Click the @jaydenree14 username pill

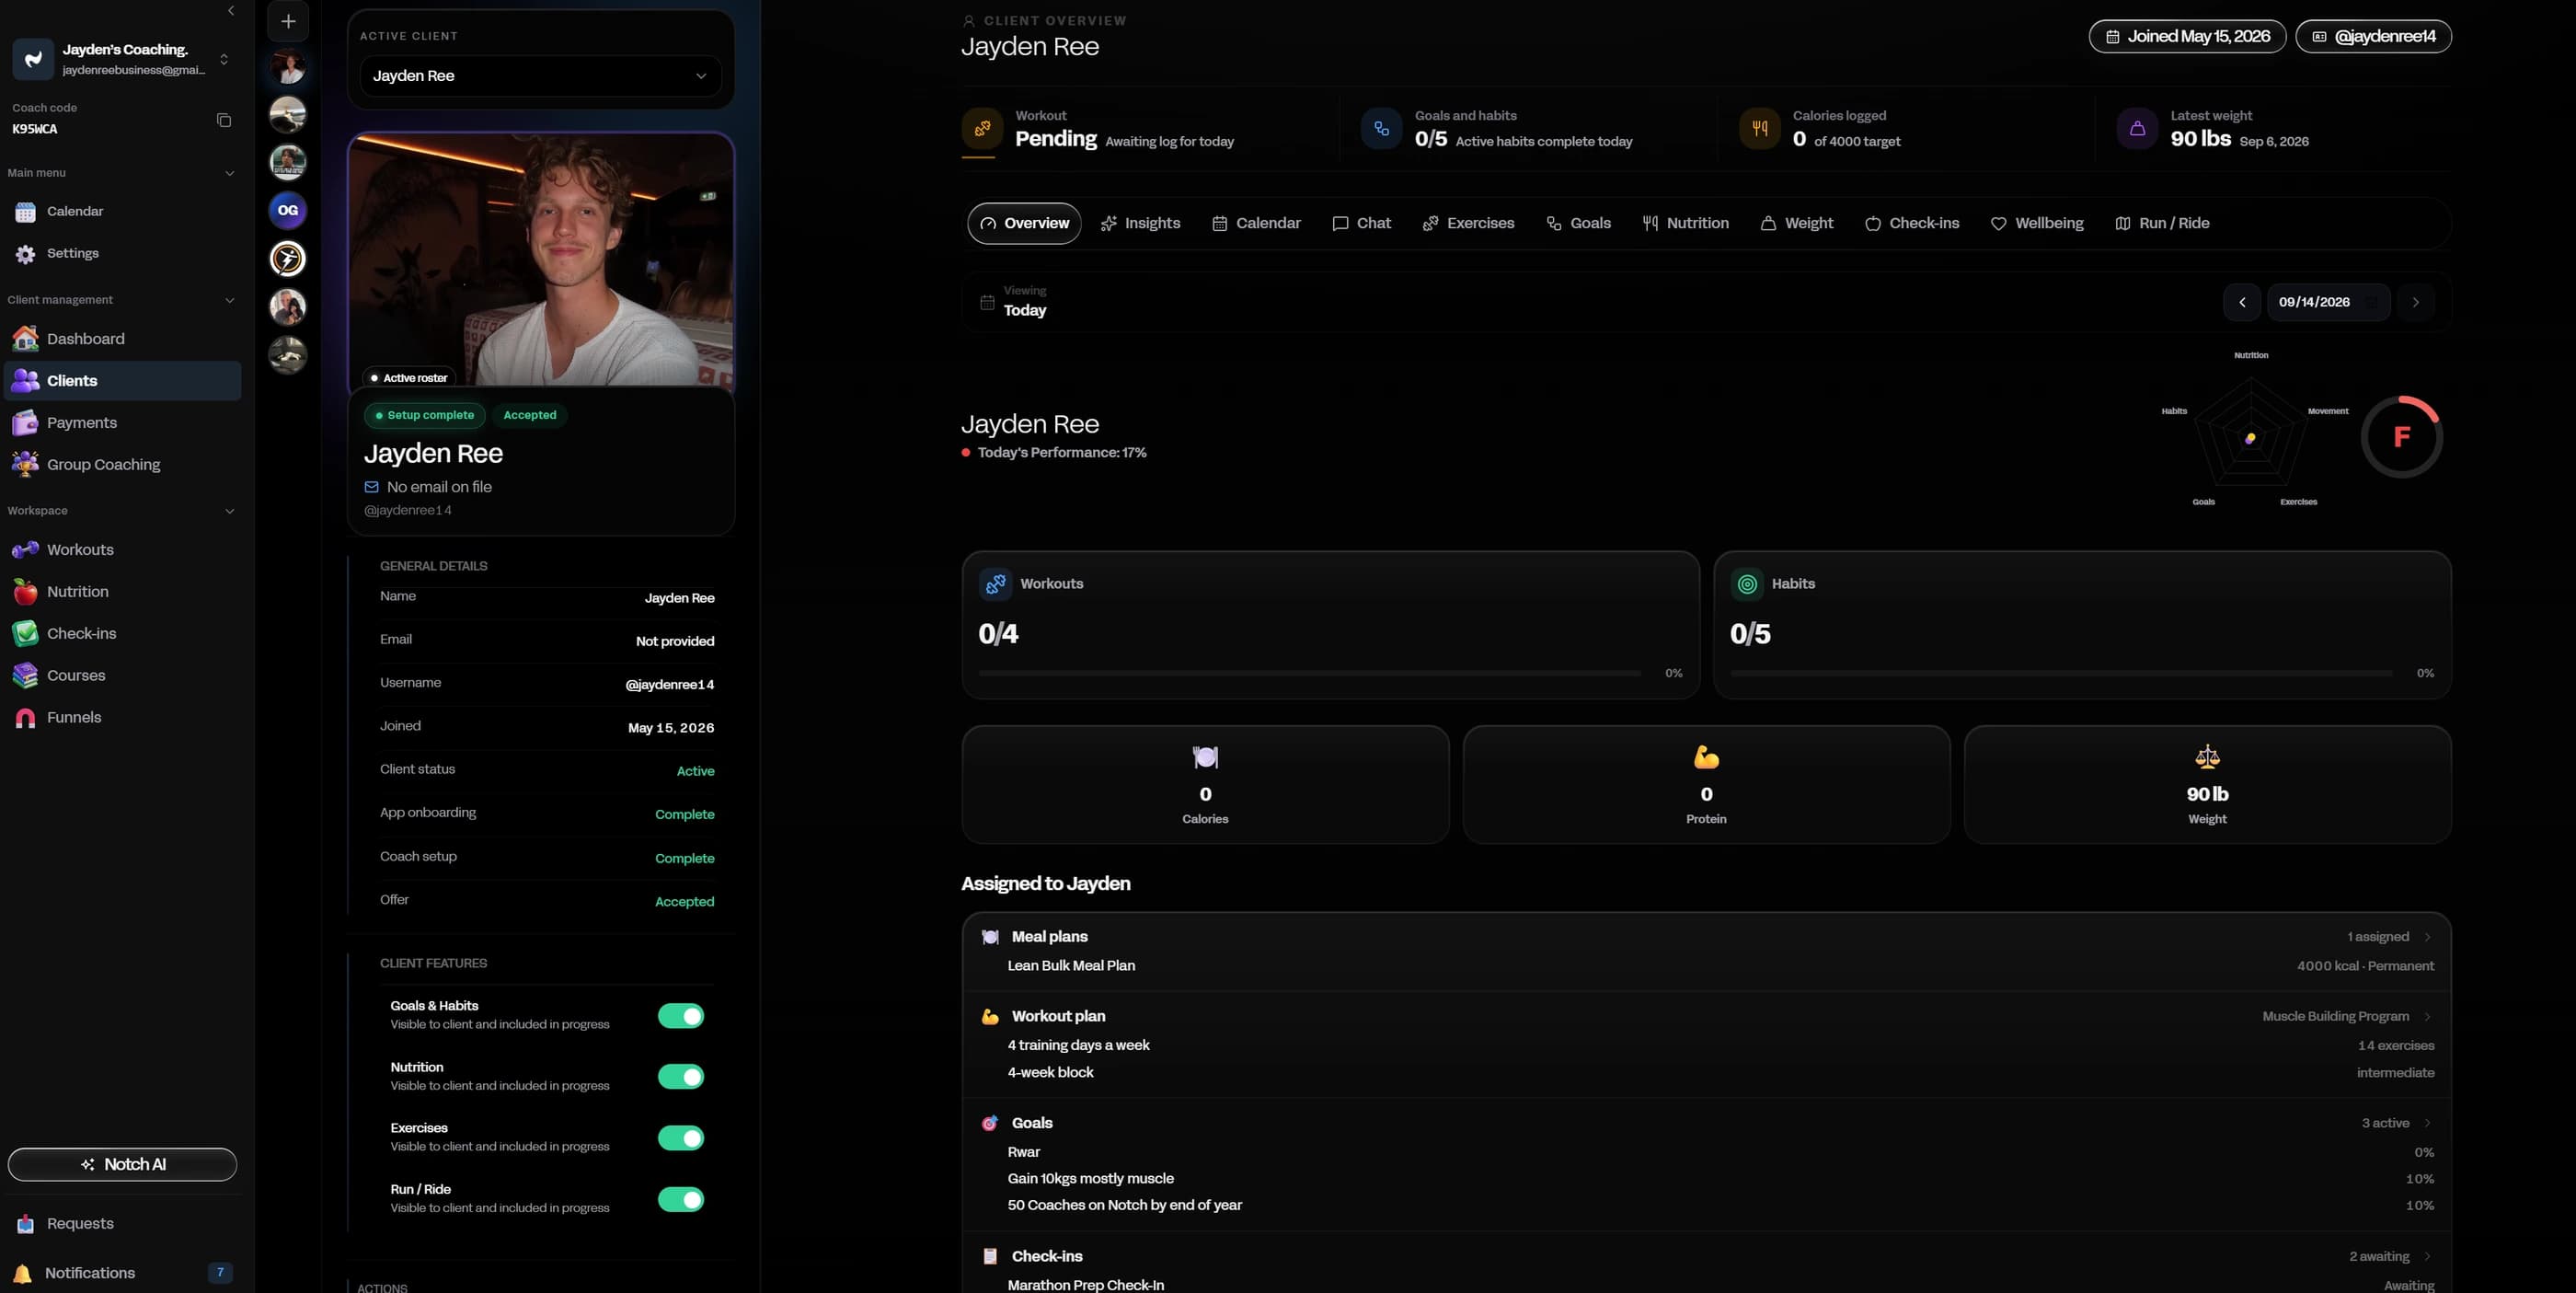(2373, 37)
